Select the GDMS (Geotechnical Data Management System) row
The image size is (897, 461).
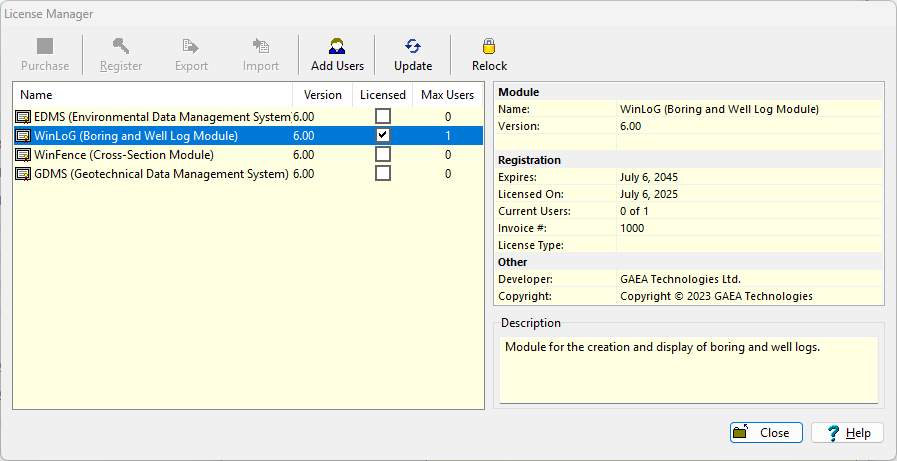pos(248,174)
